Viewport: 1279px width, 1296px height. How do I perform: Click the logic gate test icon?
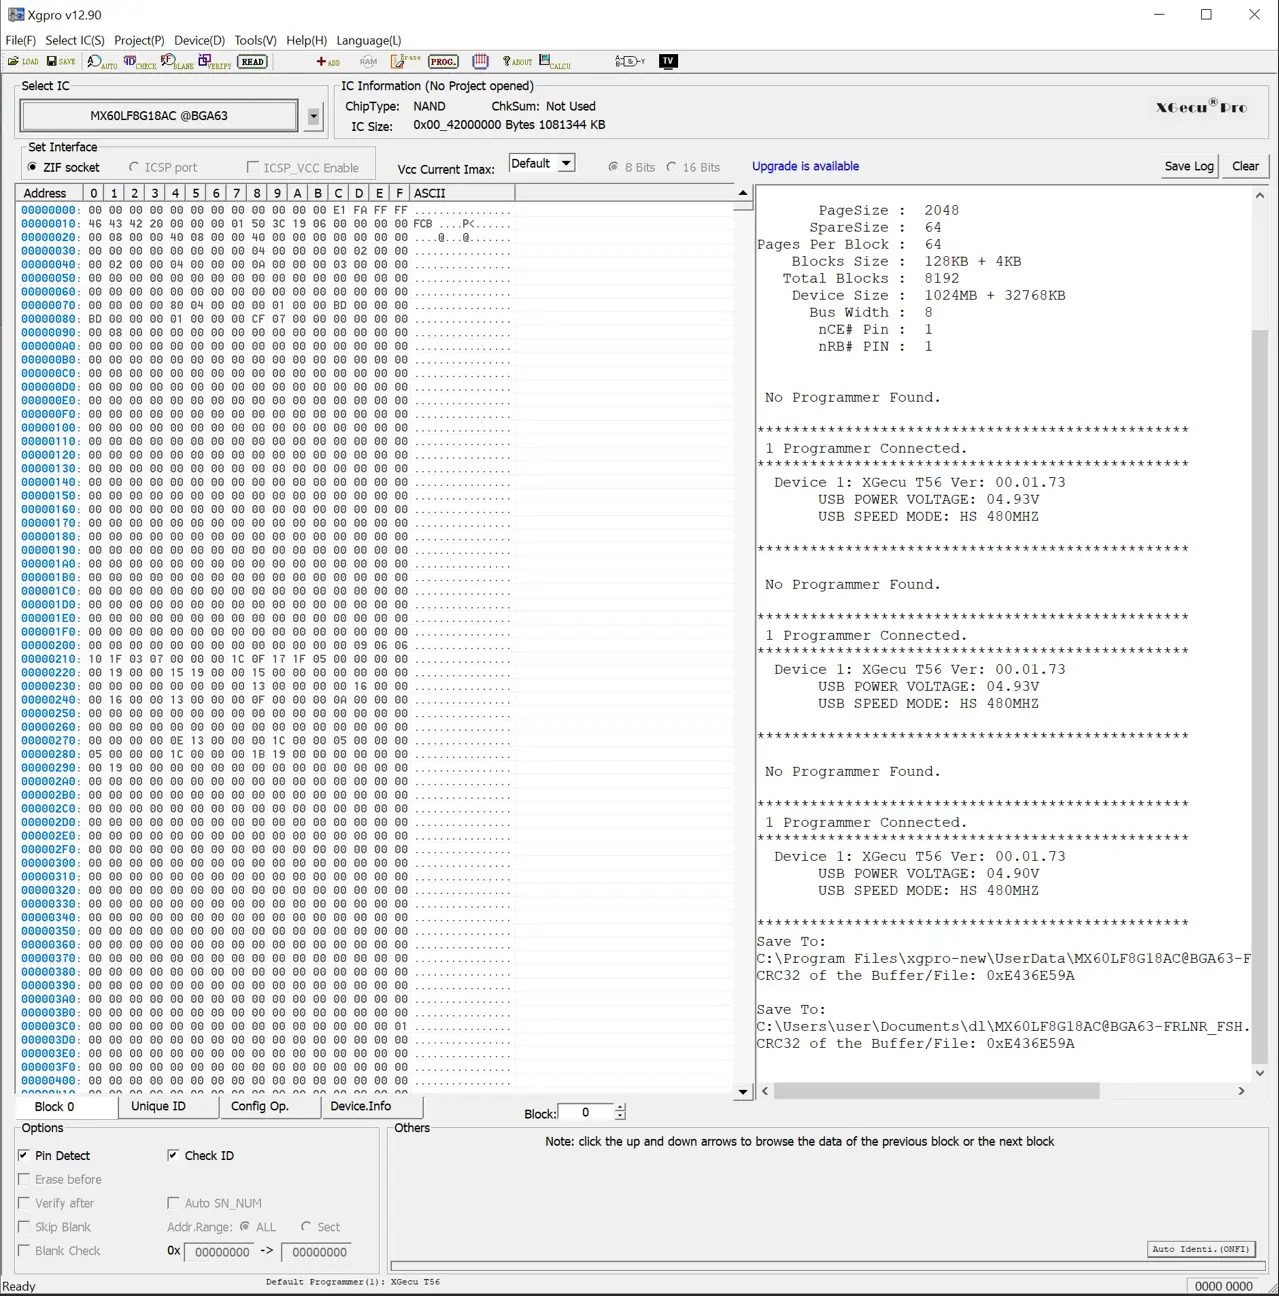pos(630,62)
